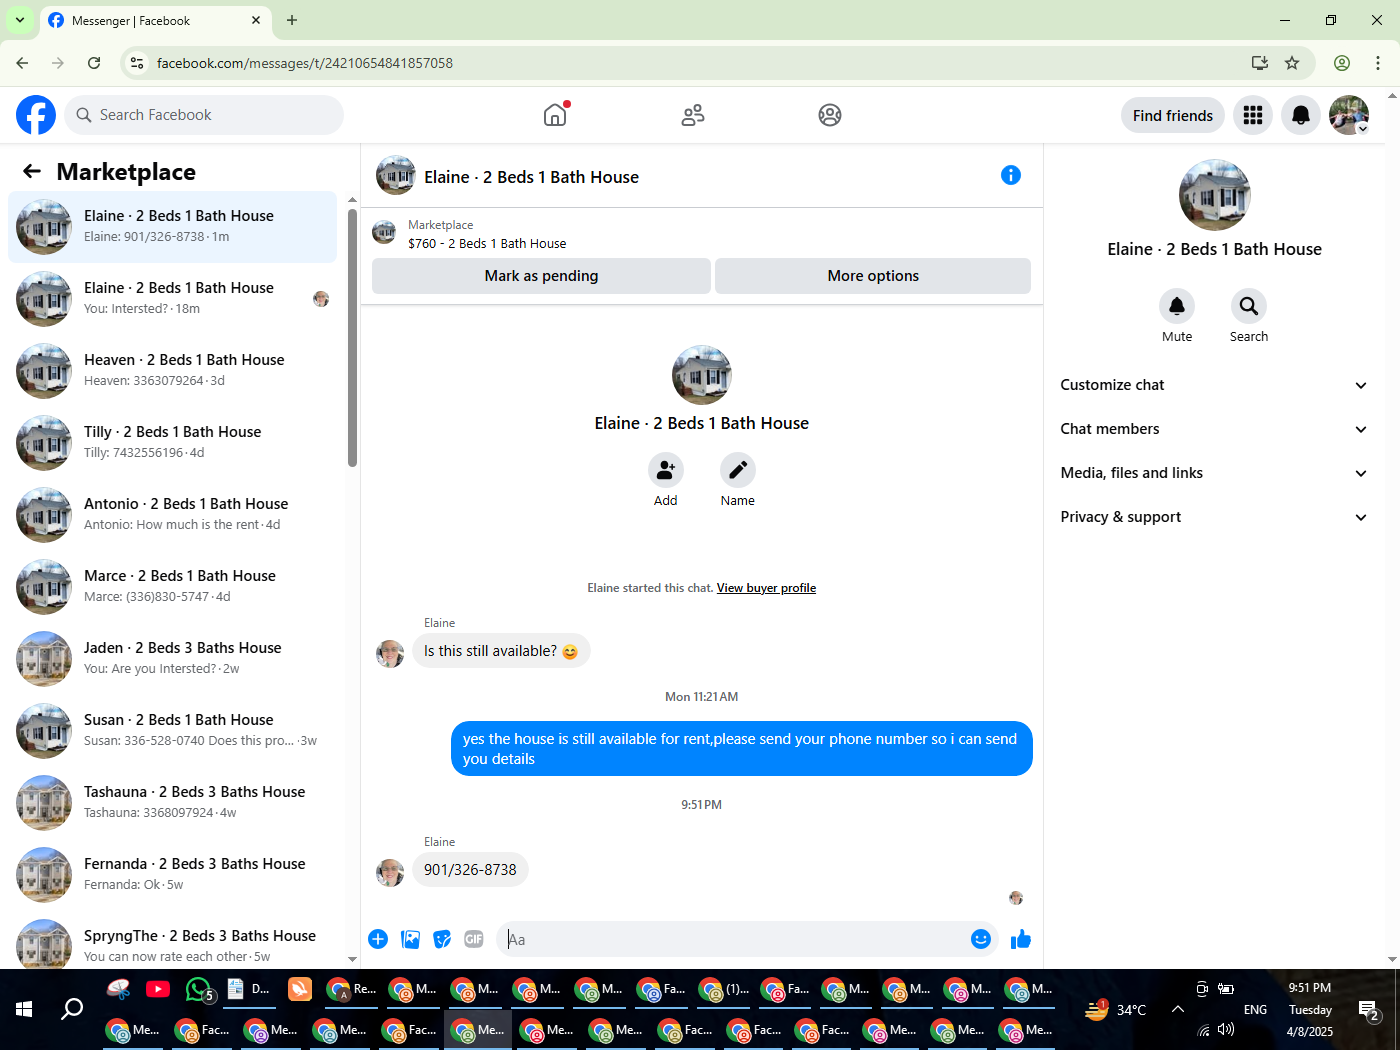Expand Privacy & support section

click(x=1215, y=517)
